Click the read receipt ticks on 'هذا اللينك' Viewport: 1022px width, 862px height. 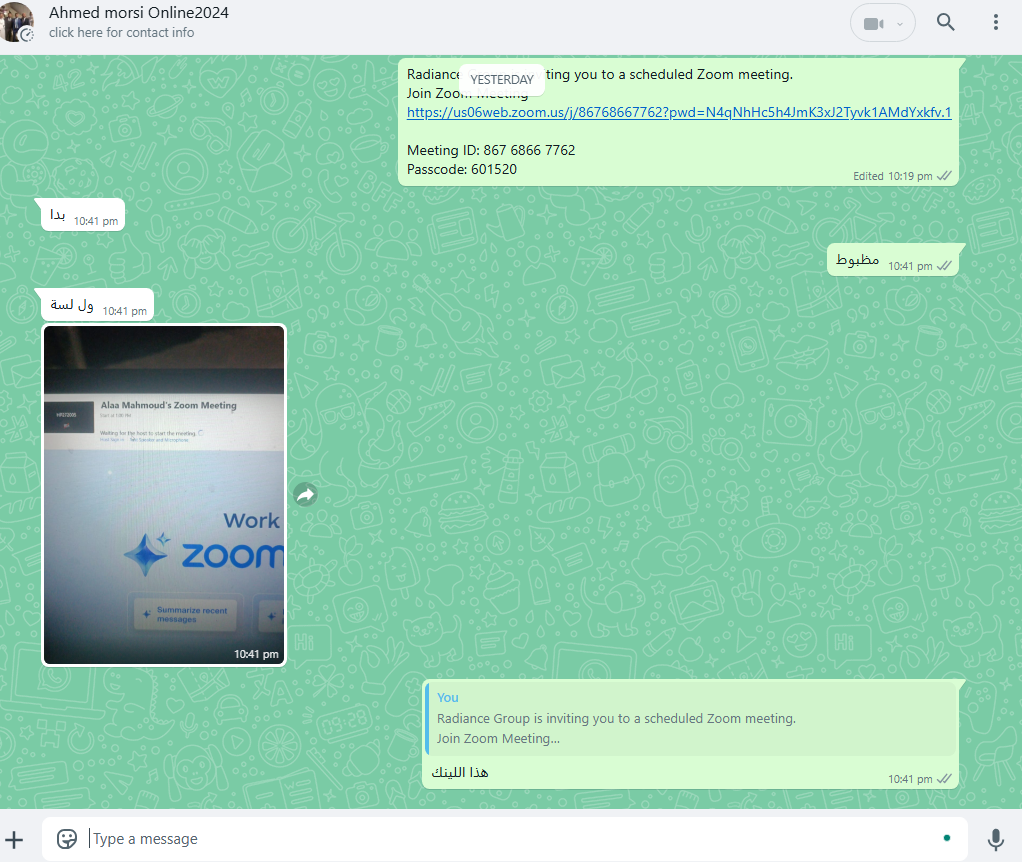coord(944,779)
